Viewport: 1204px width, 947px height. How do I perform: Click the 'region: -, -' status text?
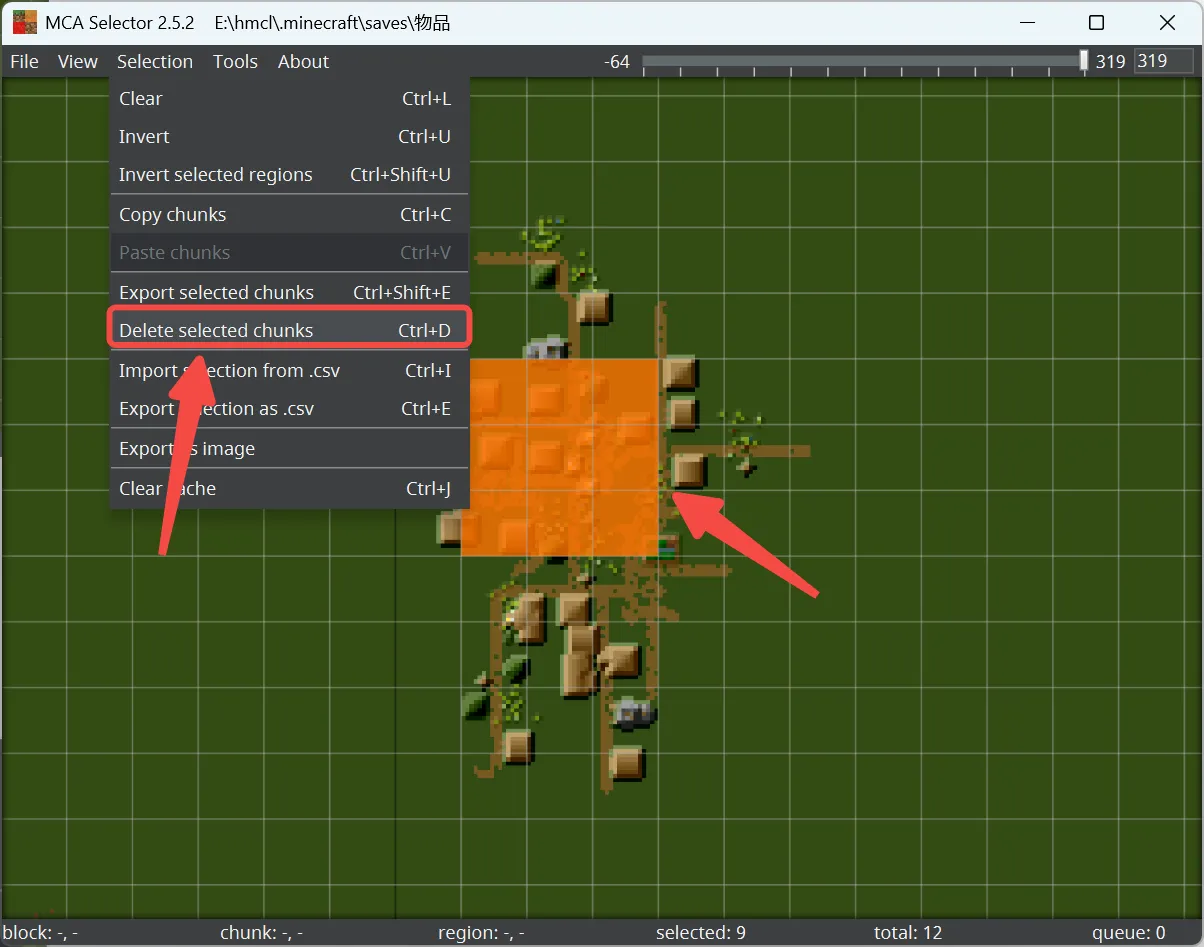[481, 933]
